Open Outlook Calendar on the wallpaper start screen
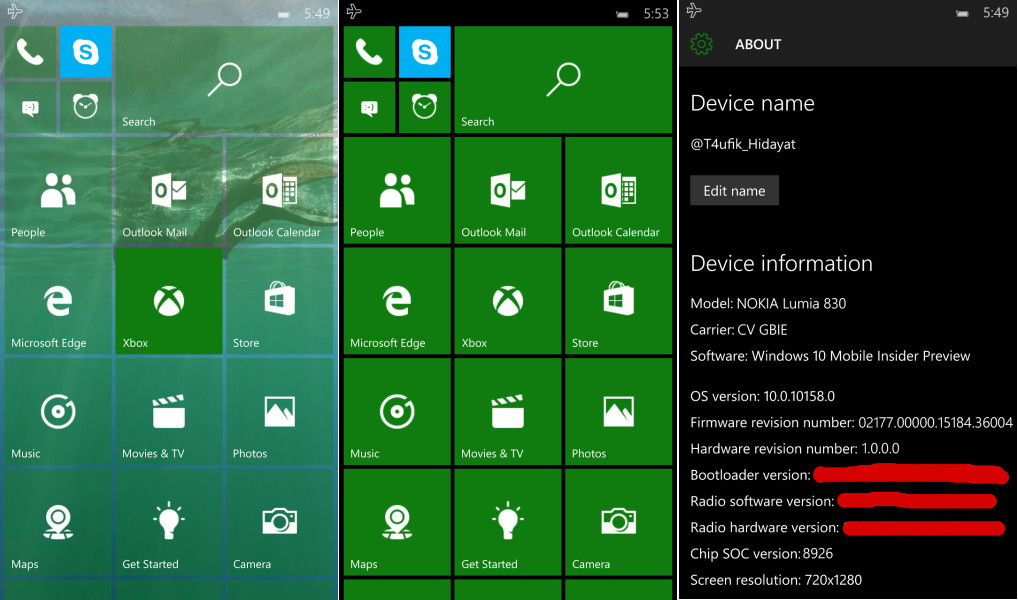The image size is (1018, 600). click(279, 190)
